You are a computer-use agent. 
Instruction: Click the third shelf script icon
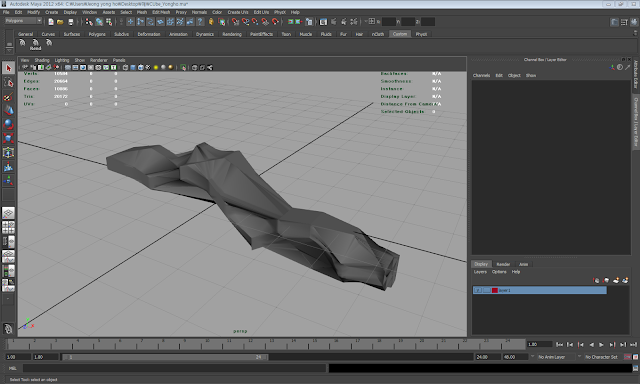click(49, 43)
